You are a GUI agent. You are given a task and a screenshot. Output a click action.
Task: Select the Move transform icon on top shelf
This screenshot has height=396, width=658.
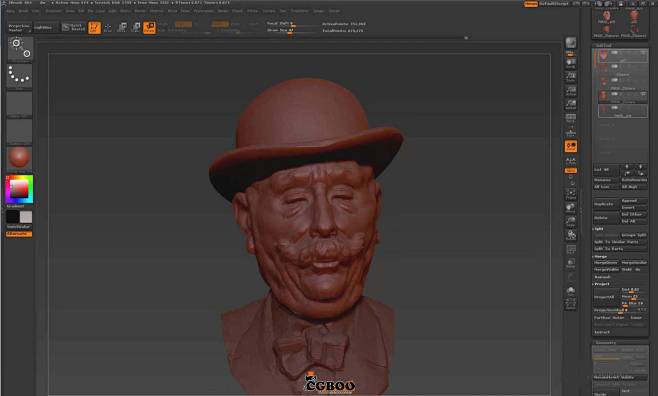(x=122, y=28)
